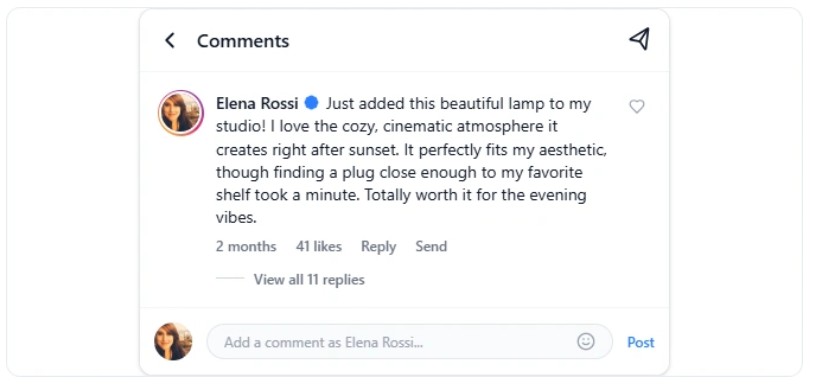
Task: Click the Reply link under the comment
Action: click(x=378, y=247)
